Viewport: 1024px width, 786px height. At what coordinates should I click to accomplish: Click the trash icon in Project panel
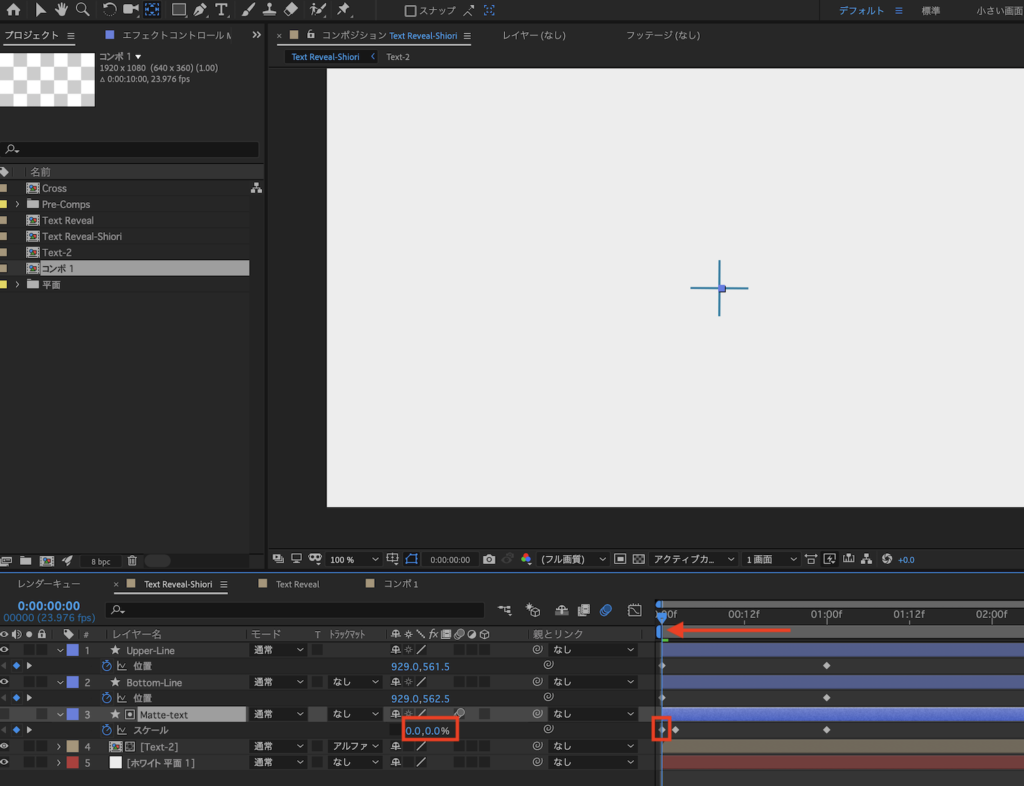pos(132,561)
